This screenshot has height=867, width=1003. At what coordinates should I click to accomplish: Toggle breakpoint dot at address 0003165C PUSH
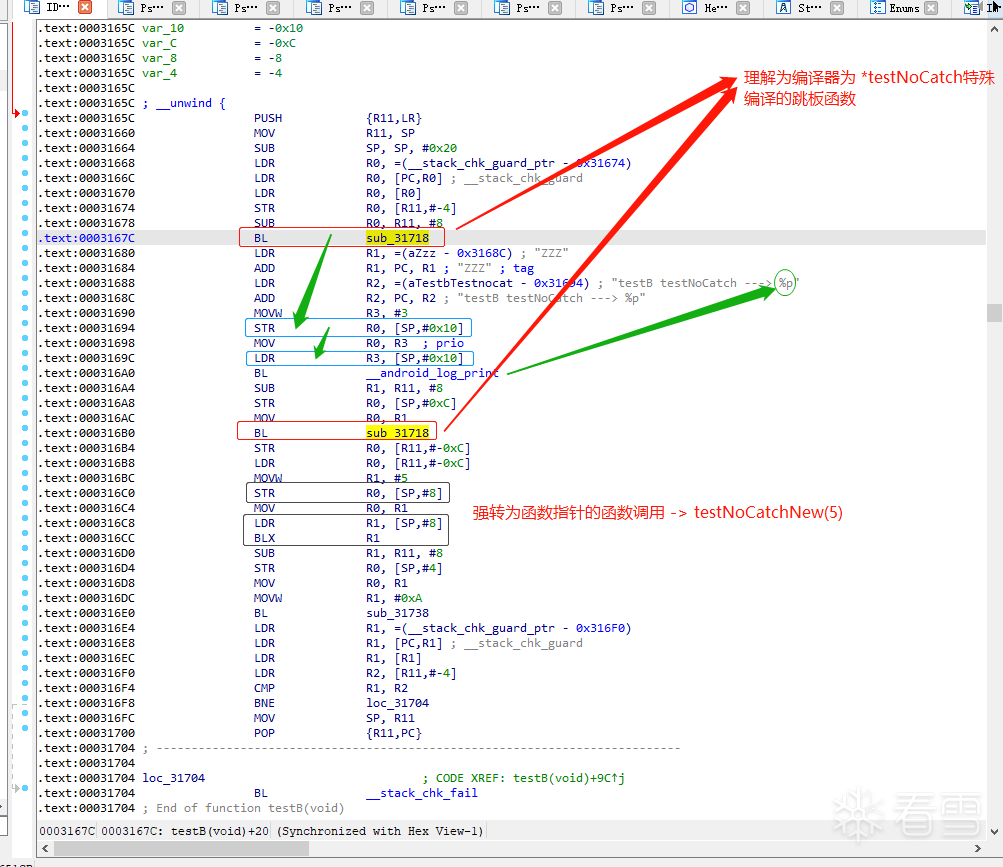25,113
